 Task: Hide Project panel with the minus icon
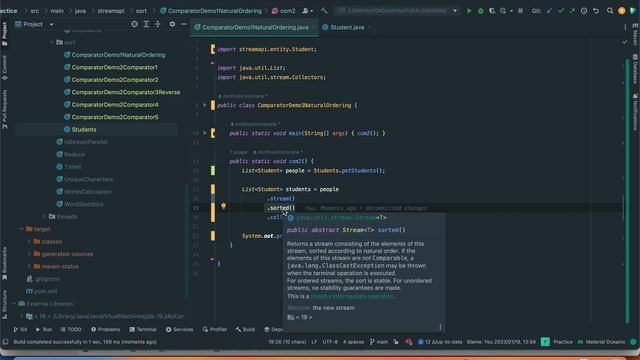coord(184,24)
